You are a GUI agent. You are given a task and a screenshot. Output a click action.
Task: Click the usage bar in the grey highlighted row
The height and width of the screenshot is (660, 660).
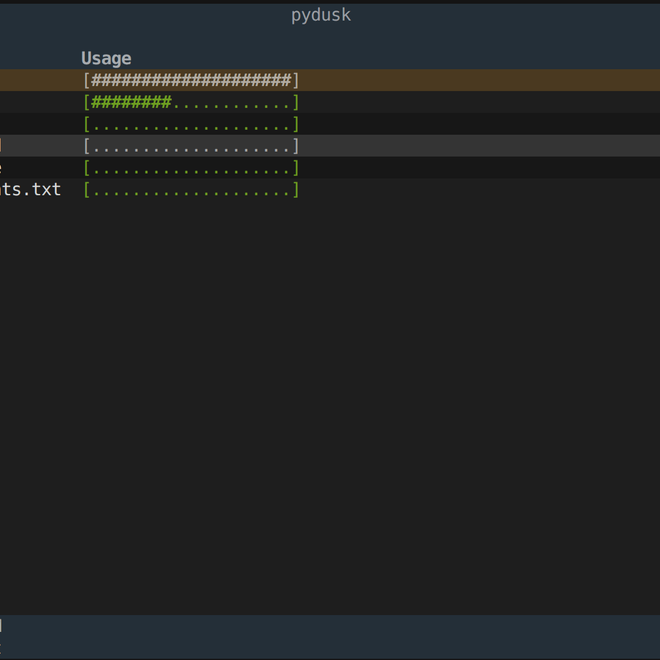coord(191,146)
